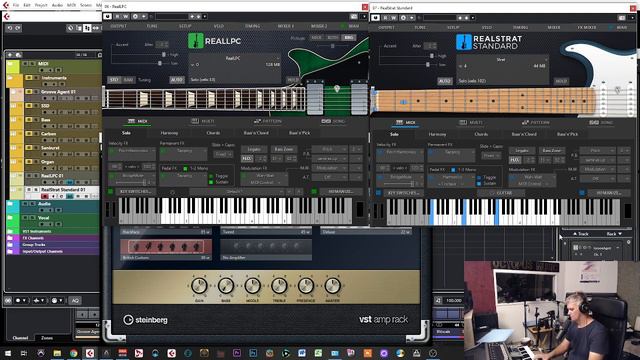The width and height of the screenshot is (640, 360).
Task: Click the HUMANIZE button in RealStrat
Action: (608, 193)
